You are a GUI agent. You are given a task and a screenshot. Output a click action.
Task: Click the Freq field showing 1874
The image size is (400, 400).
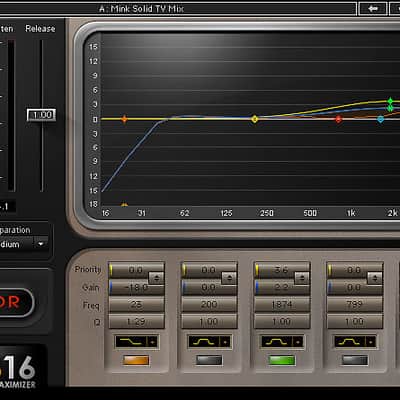pos(282,304)
